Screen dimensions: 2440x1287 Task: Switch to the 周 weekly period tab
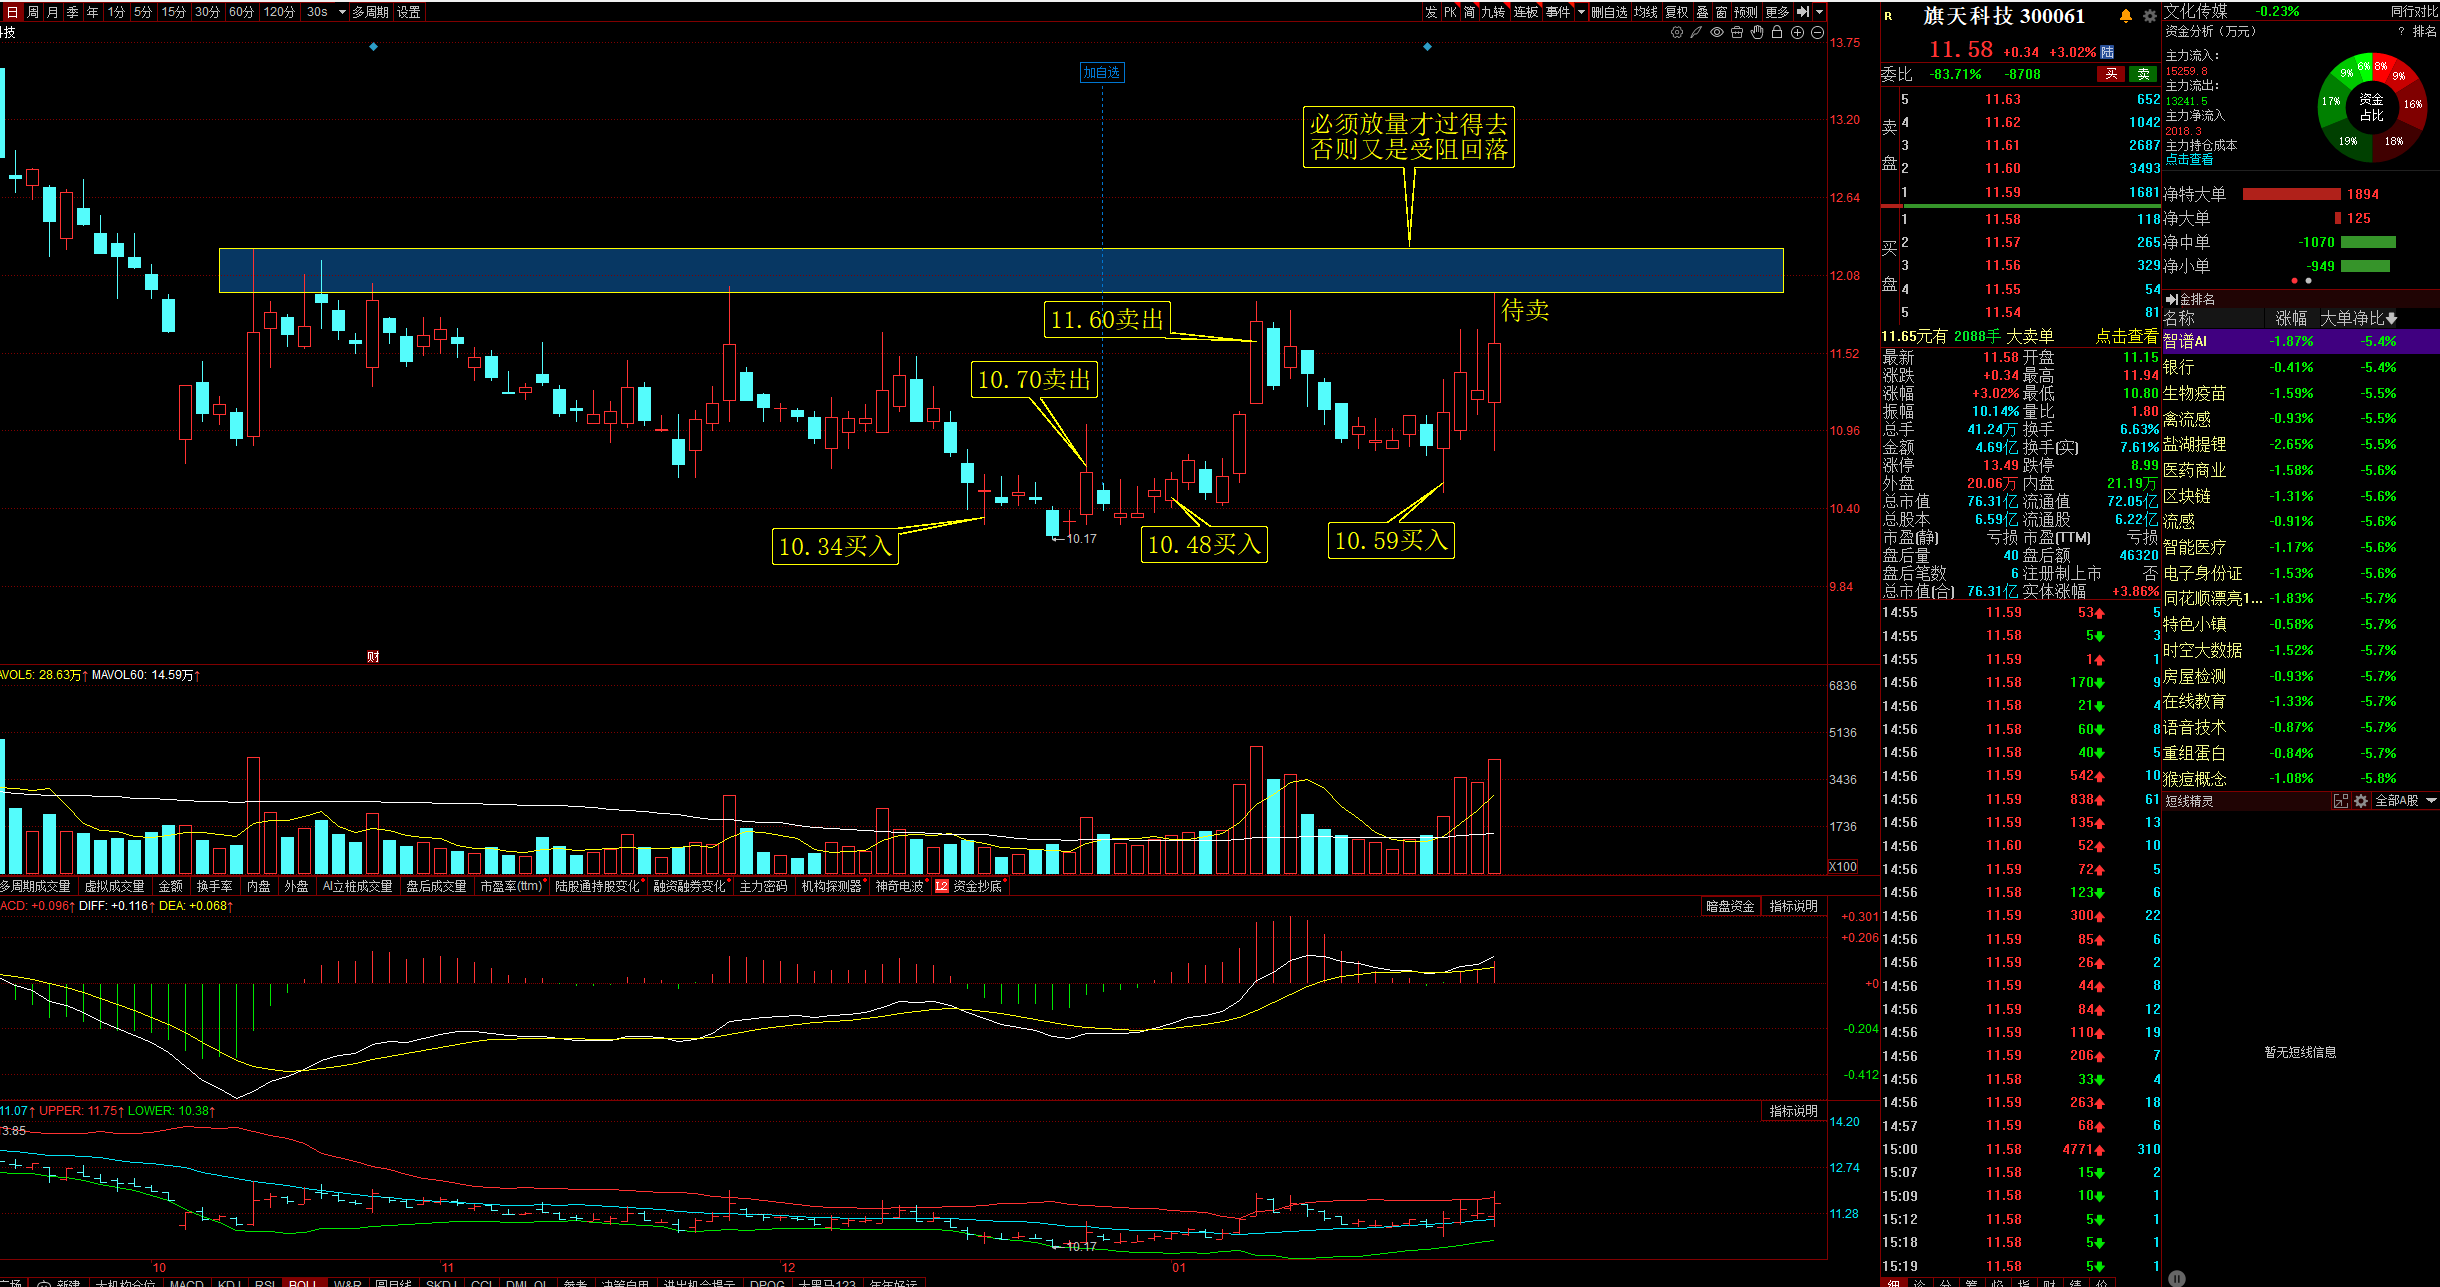point(33,12)
